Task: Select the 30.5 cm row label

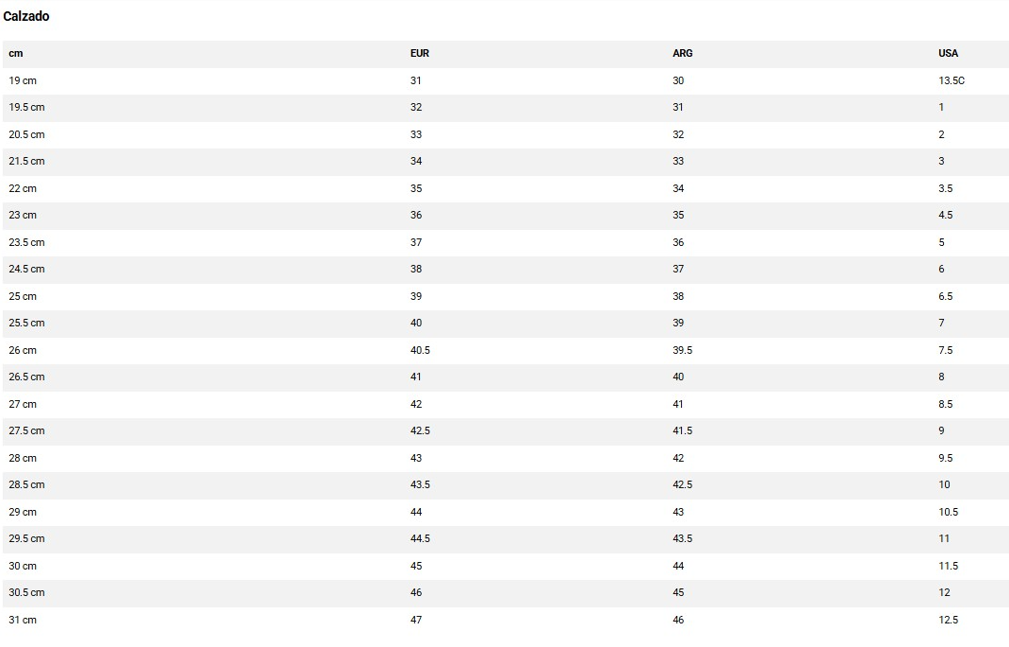Action: click(x=27, y=593)
